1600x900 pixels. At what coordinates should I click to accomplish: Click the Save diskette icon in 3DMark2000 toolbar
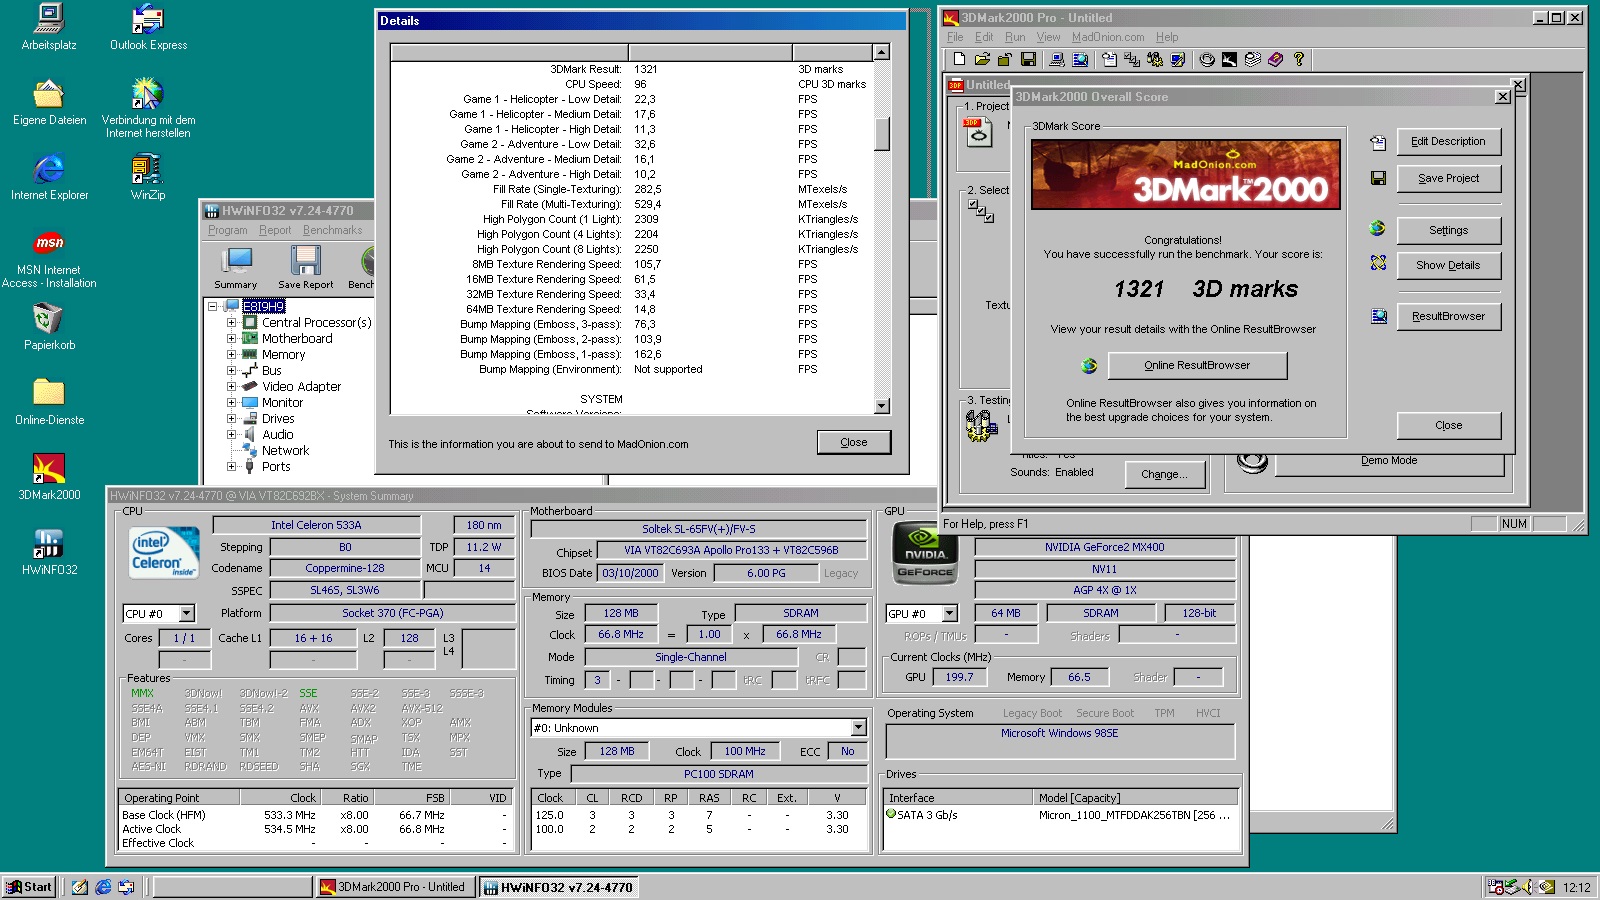tap(1029, 59)
